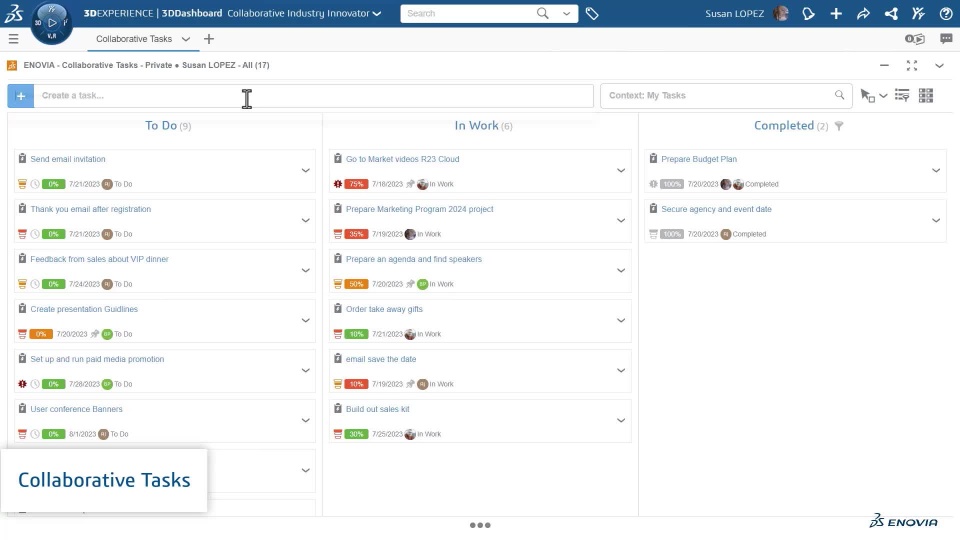960x540 pixels.
Task: Click assignee avatar on Secure agency task
Action: [726, 234]
